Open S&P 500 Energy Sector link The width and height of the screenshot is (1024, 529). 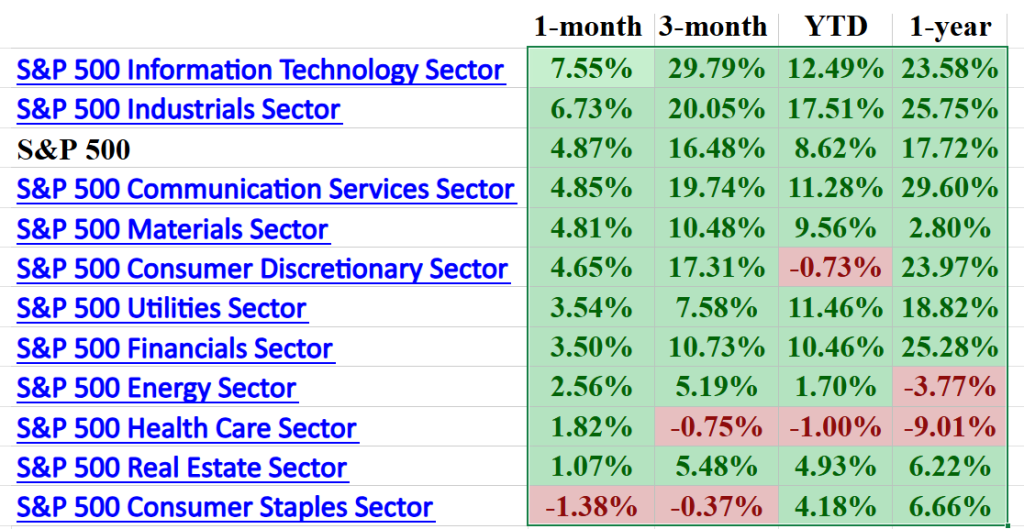pyautogui.click(x=156, y=388)
